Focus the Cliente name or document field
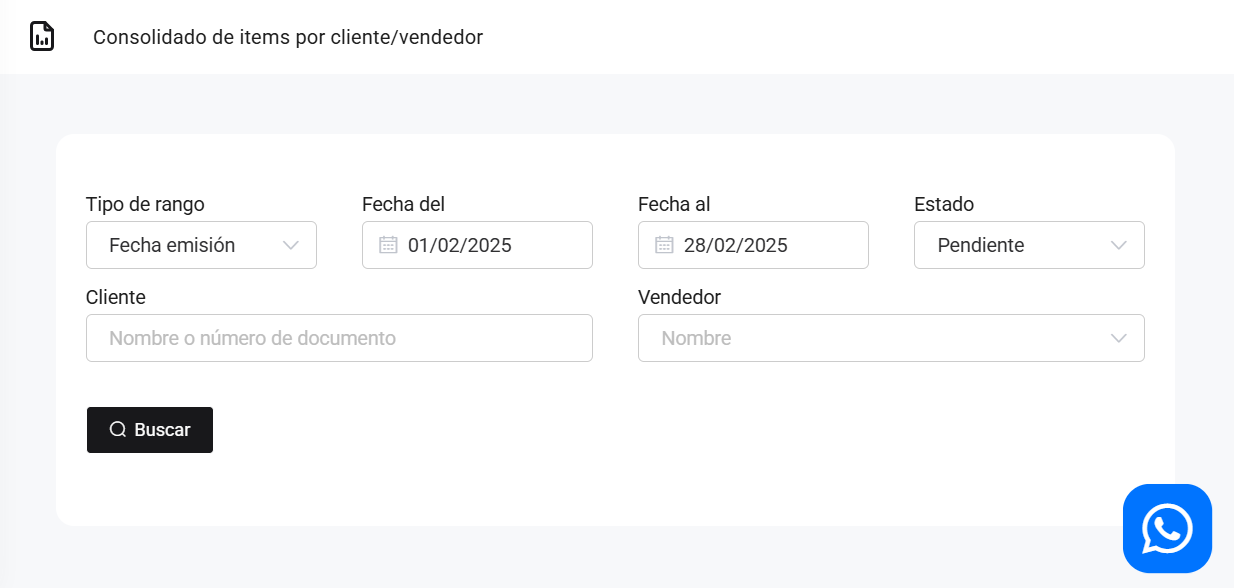 pyautogui.click(x=339, y=338)
